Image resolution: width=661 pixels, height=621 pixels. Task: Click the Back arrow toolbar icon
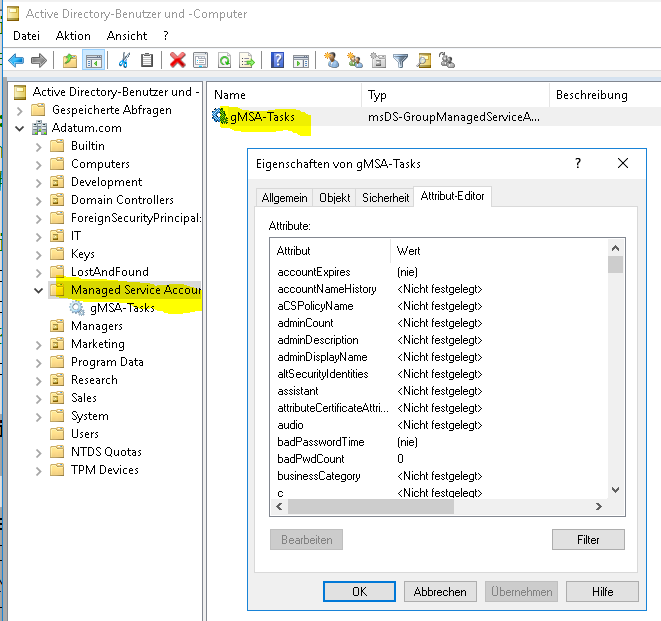(16, 60)
